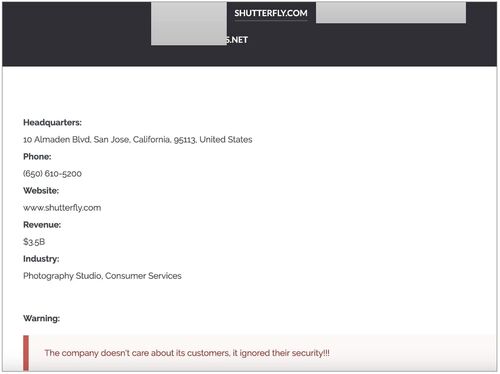Select the warning message about customers' security

click(x=187, y=353)
